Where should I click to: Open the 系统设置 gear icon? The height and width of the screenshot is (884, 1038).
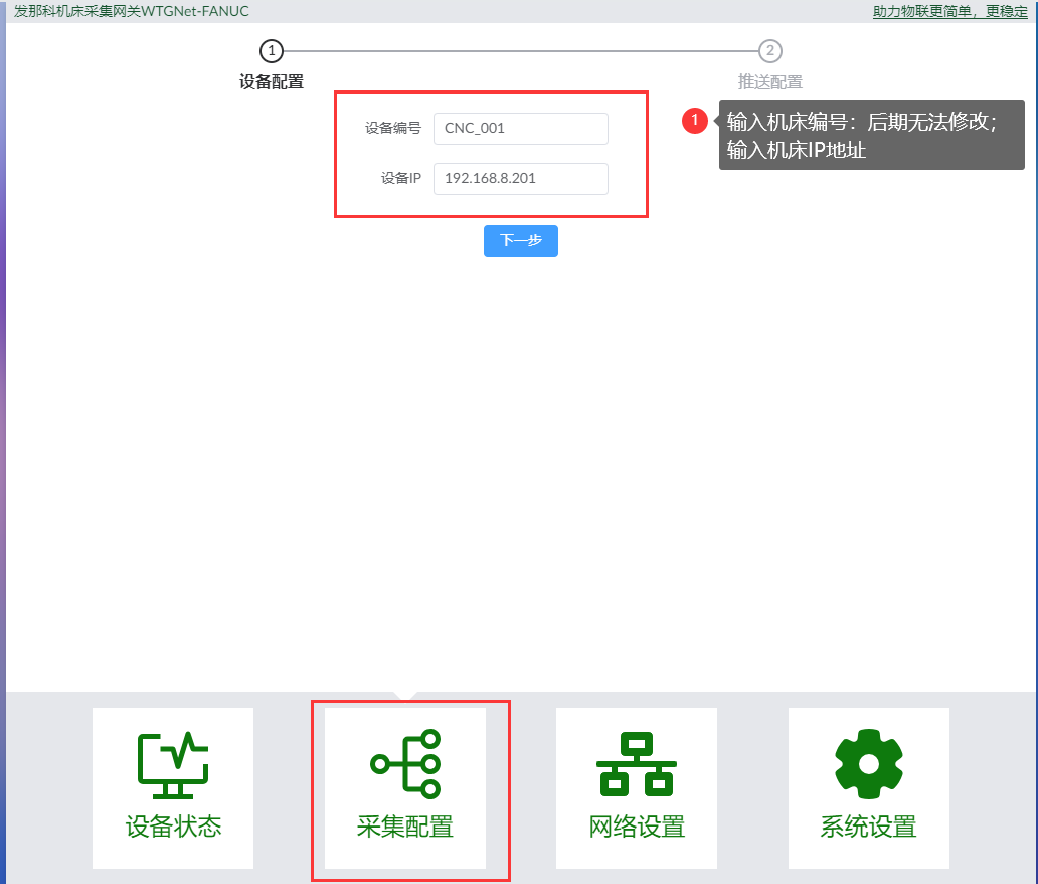(x=869, y=763)
